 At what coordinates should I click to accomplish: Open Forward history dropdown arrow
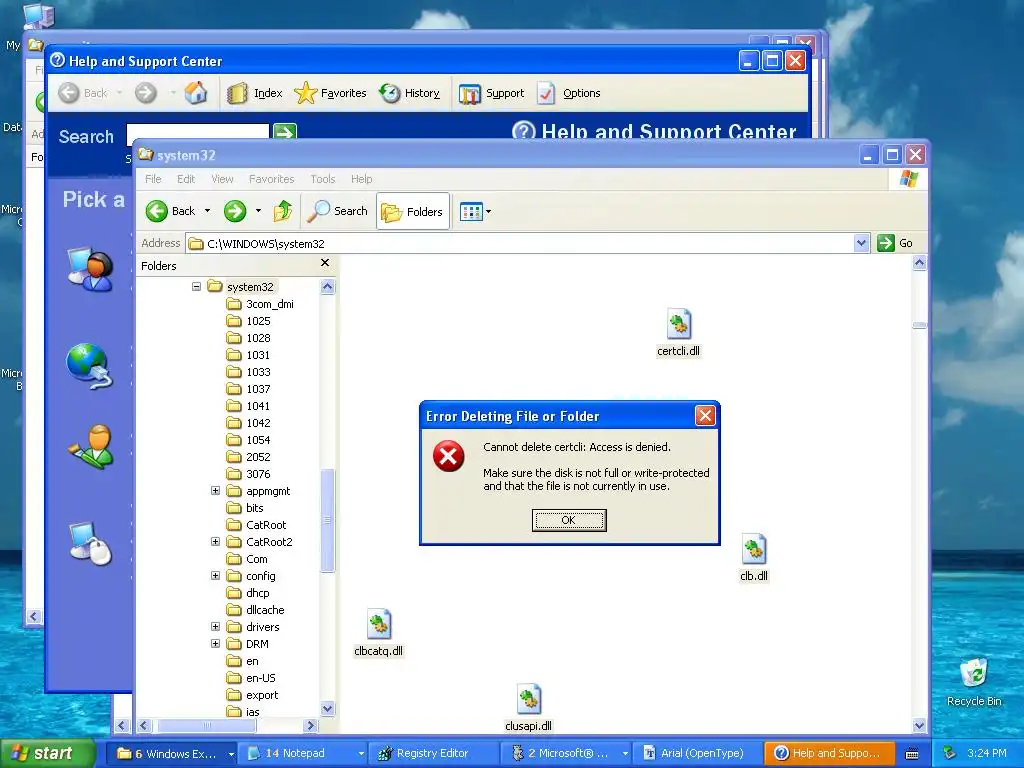point(258,211)
